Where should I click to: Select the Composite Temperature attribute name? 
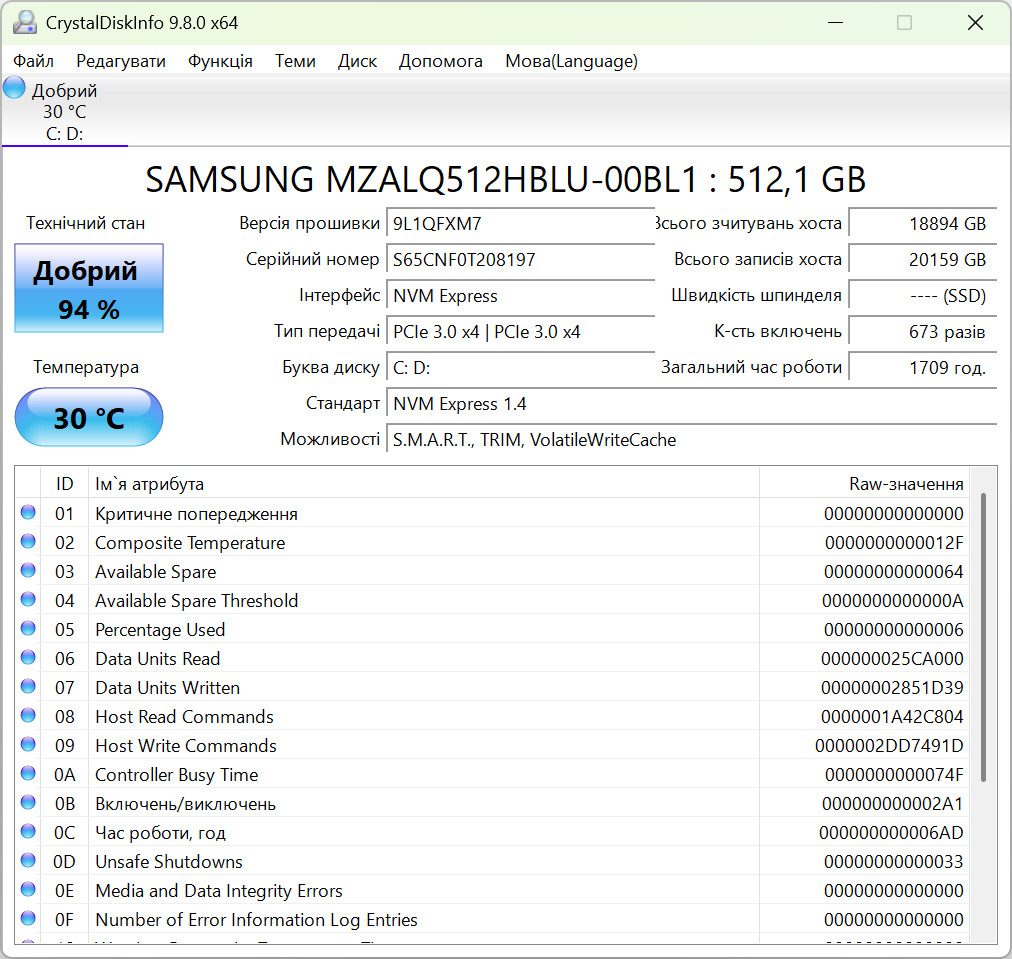[x=190, y=543]
